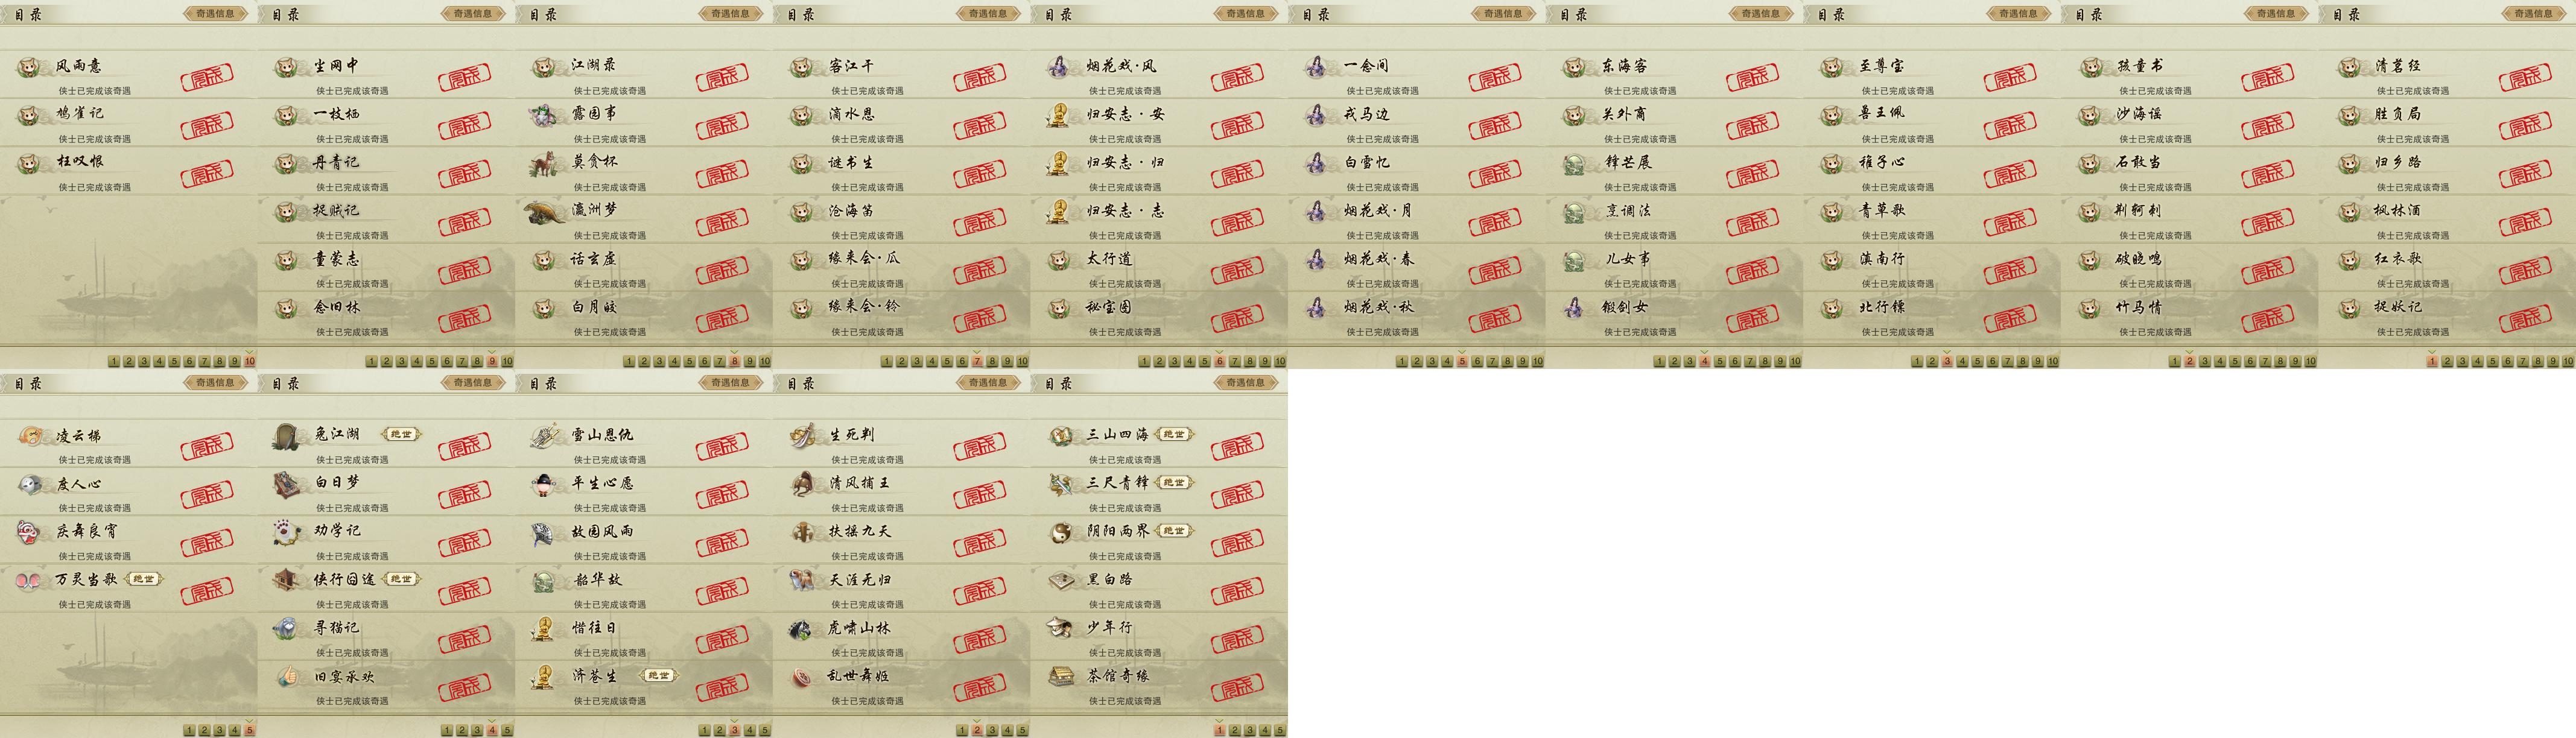
Task: Click the straw-hat youth icon for 少年行
Action: point(1060,628)
